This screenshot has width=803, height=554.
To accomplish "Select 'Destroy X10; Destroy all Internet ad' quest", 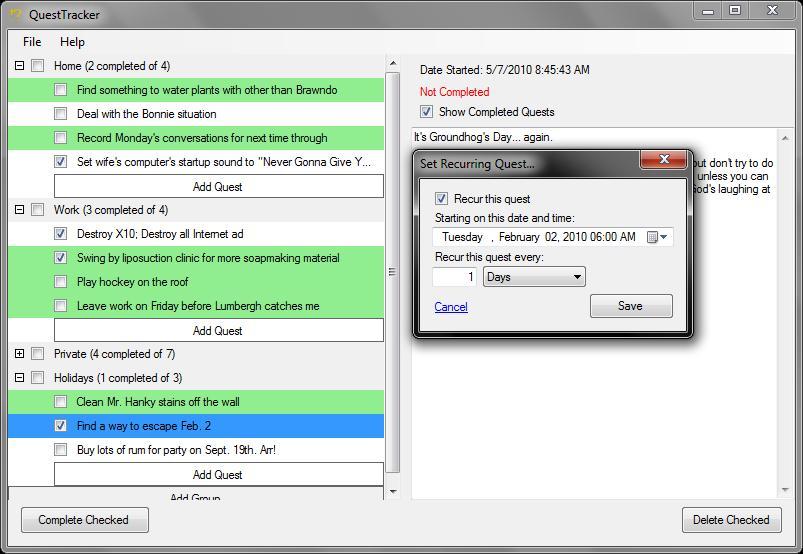I will [x=160, y=233].
